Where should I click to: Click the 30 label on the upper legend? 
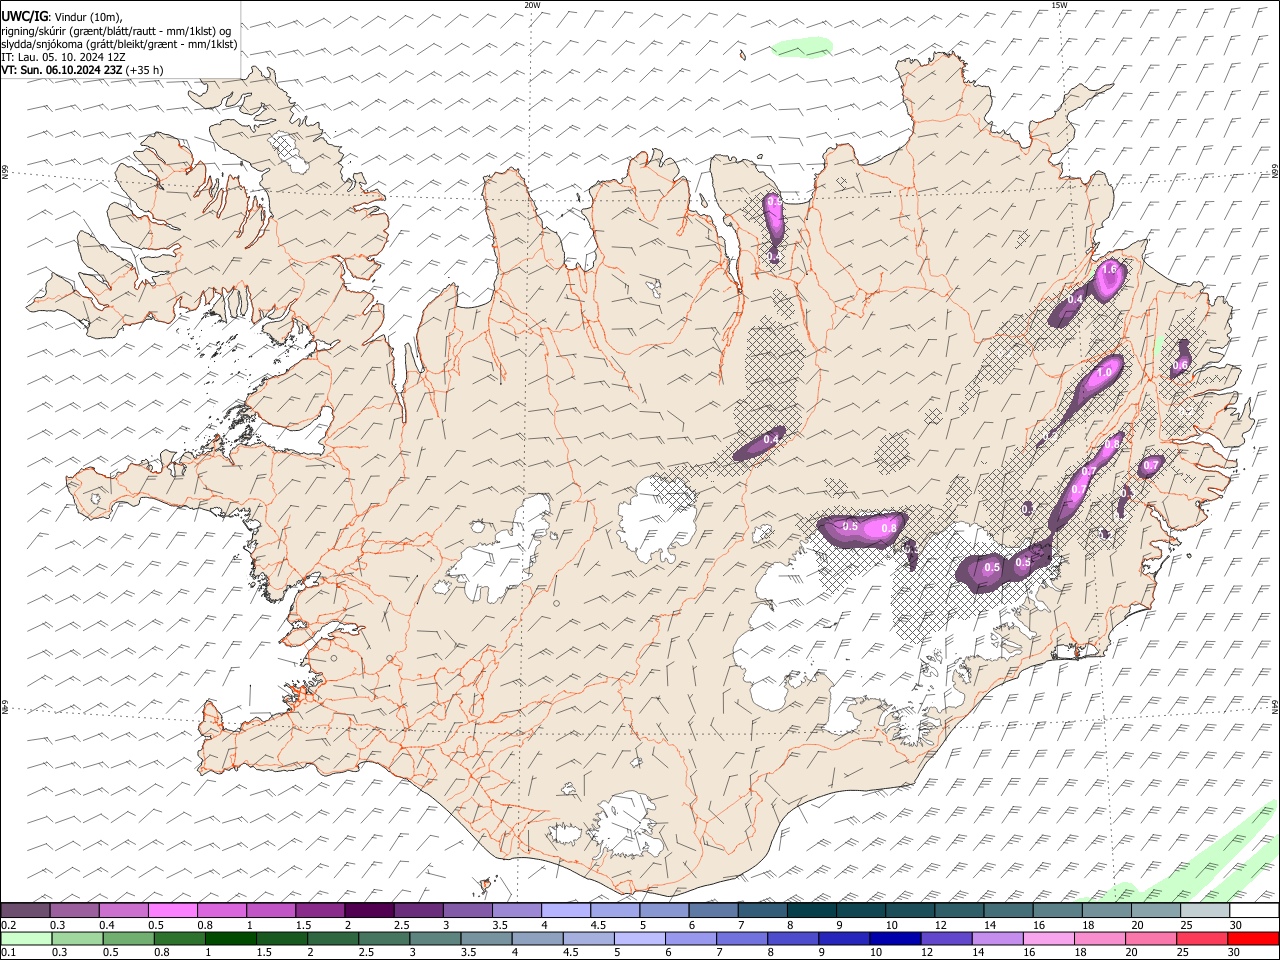point(1236,925)
